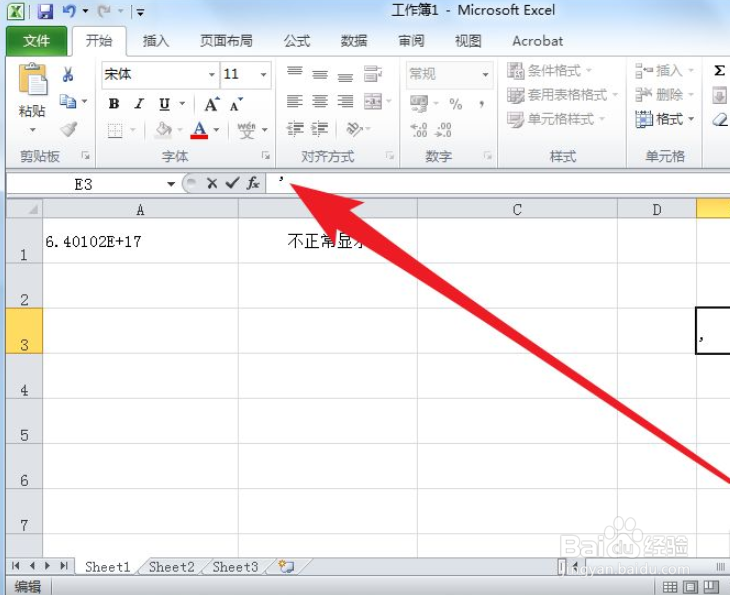
Task: Click the Save icon in quick access toolbar
Action: click(x=45, y=11)
